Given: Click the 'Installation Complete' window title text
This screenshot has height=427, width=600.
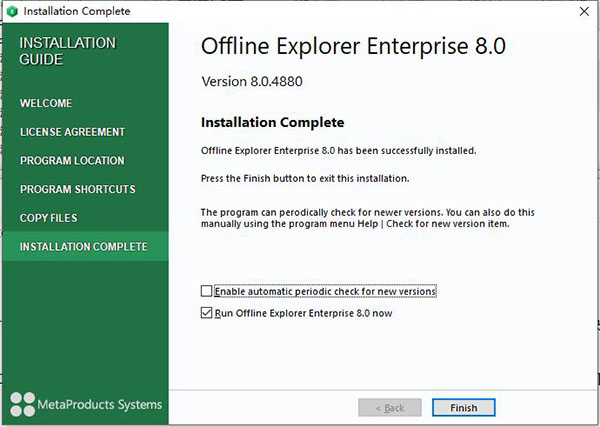Looking at the screenshot, I should [77, 11].
